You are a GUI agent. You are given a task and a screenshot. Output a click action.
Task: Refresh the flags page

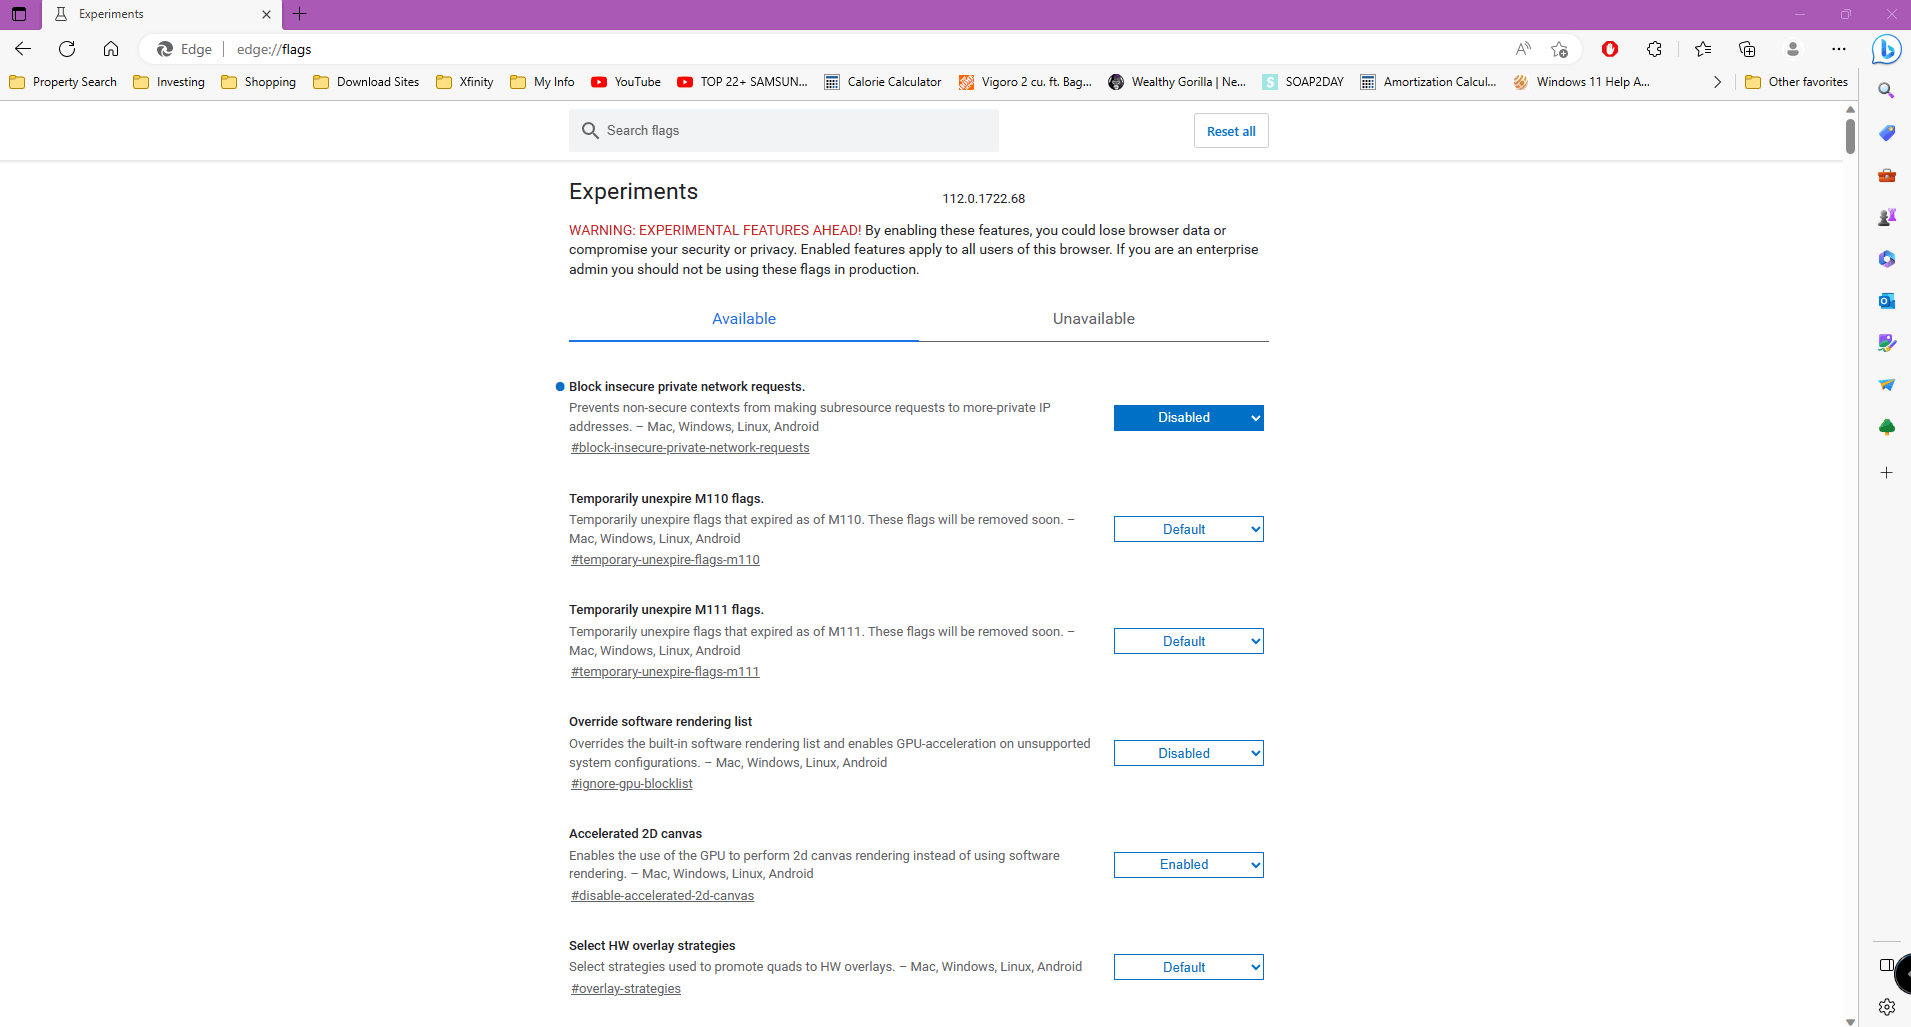click(67, 49)
